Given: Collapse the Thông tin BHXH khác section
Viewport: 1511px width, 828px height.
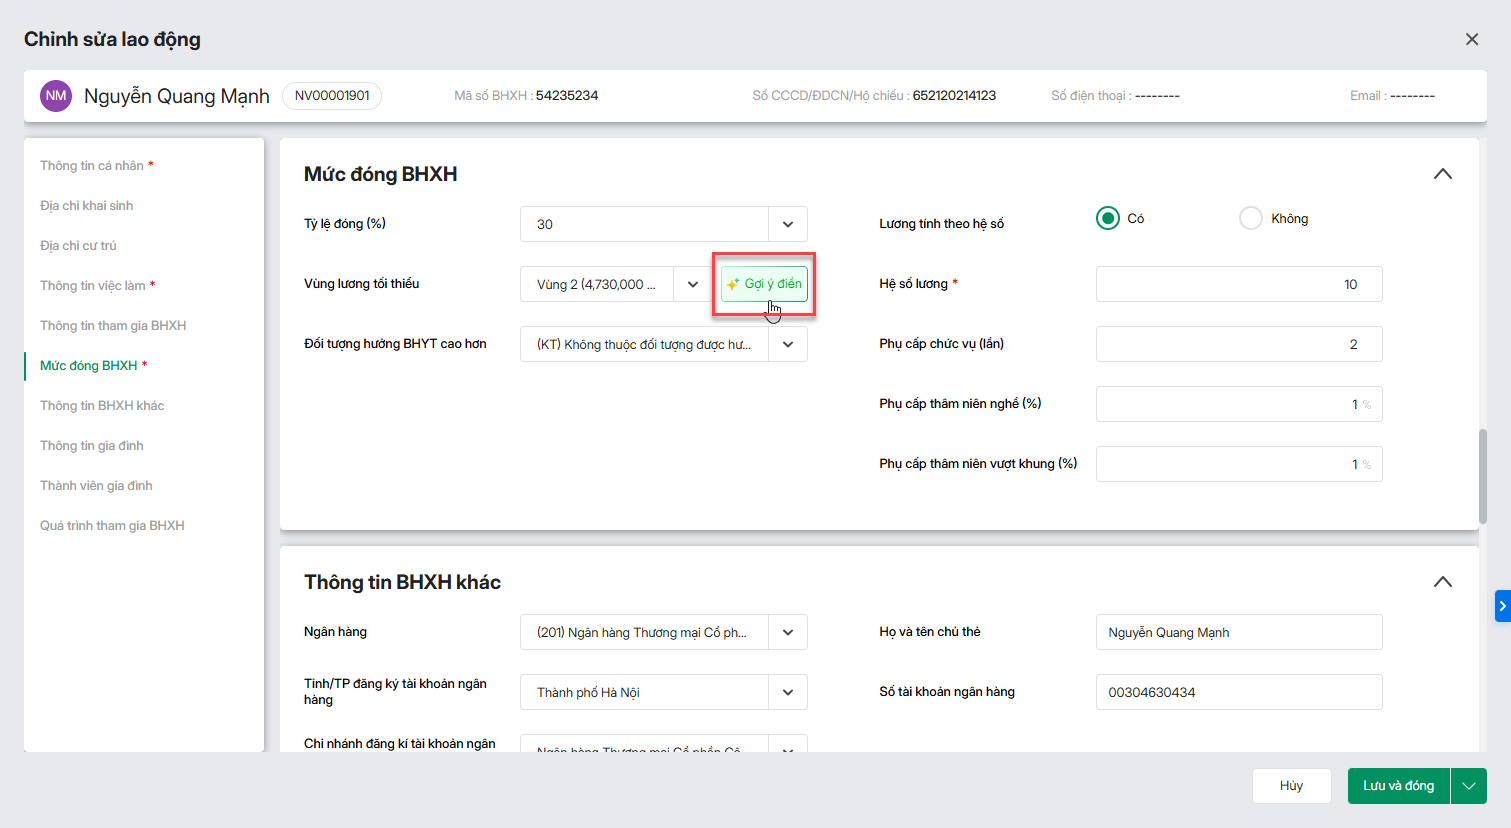Looking at the screenshot, I should tap(1442, 582).
